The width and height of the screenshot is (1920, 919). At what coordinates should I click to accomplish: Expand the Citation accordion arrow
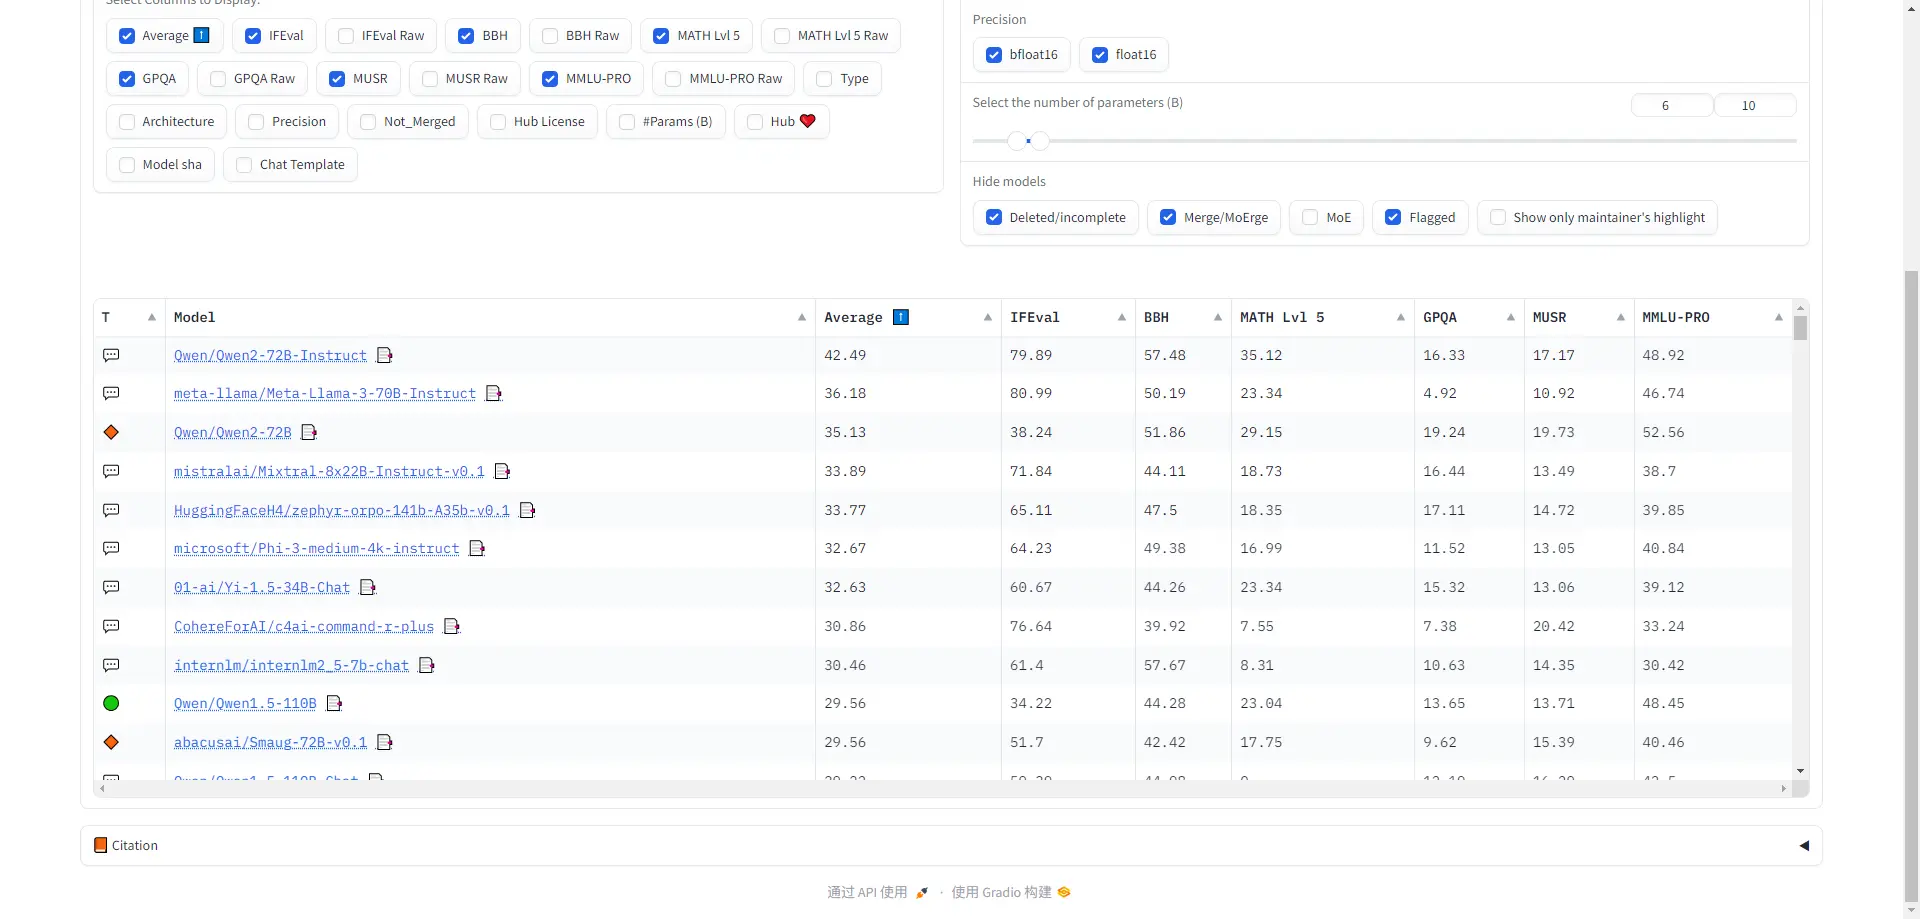pyautogui.click(x=1804, y=845)
